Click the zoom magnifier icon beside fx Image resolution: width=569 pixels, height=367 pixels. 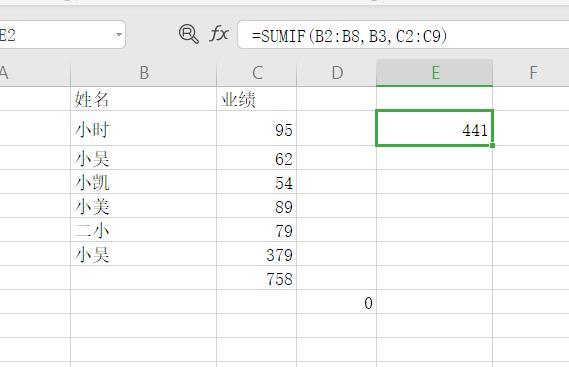189,34
